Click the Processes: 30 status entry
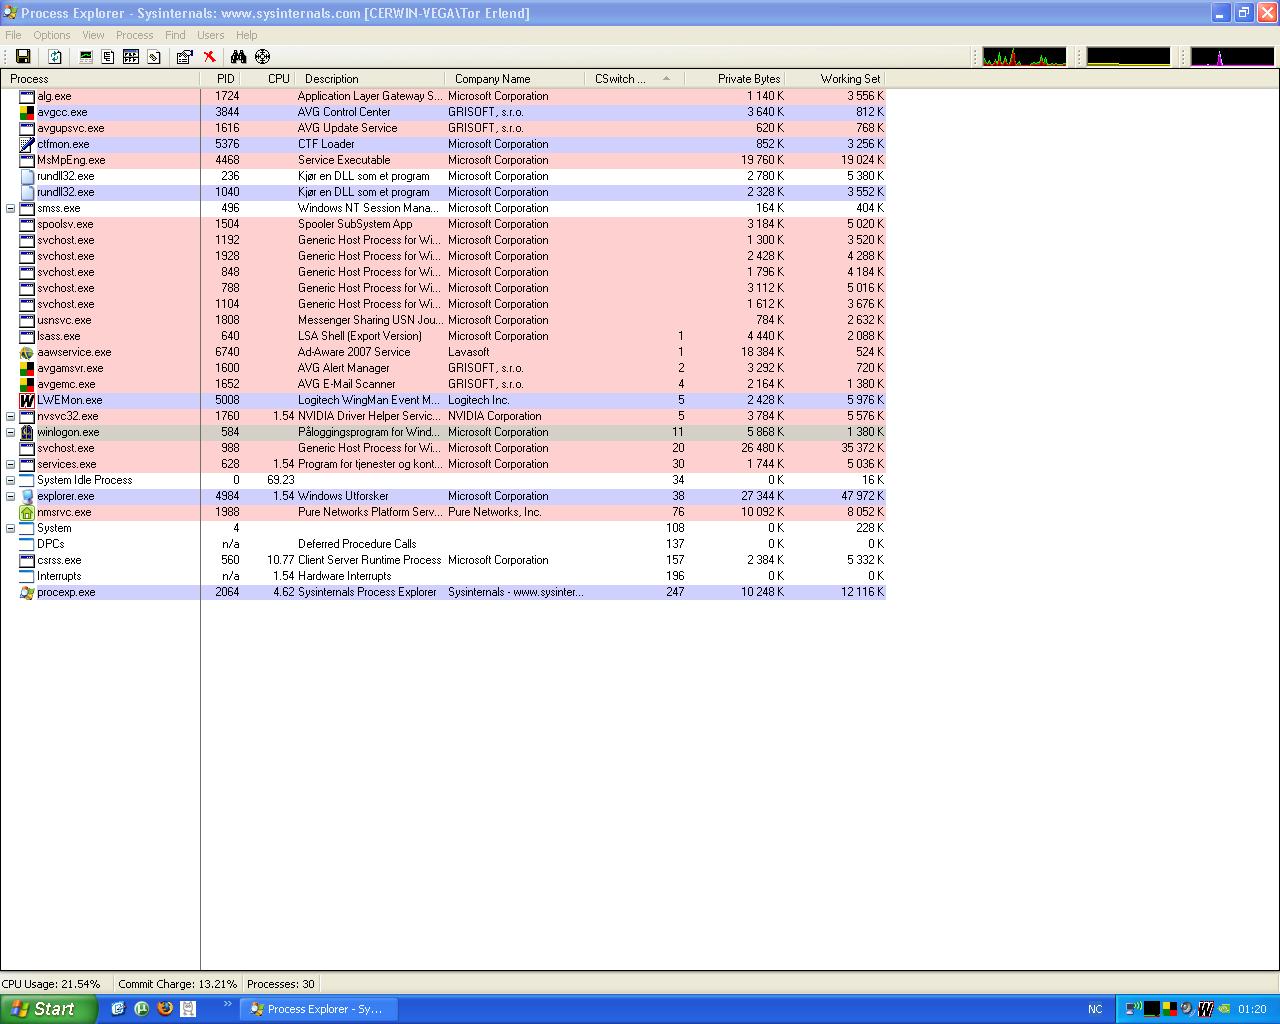 coord(281,984)
